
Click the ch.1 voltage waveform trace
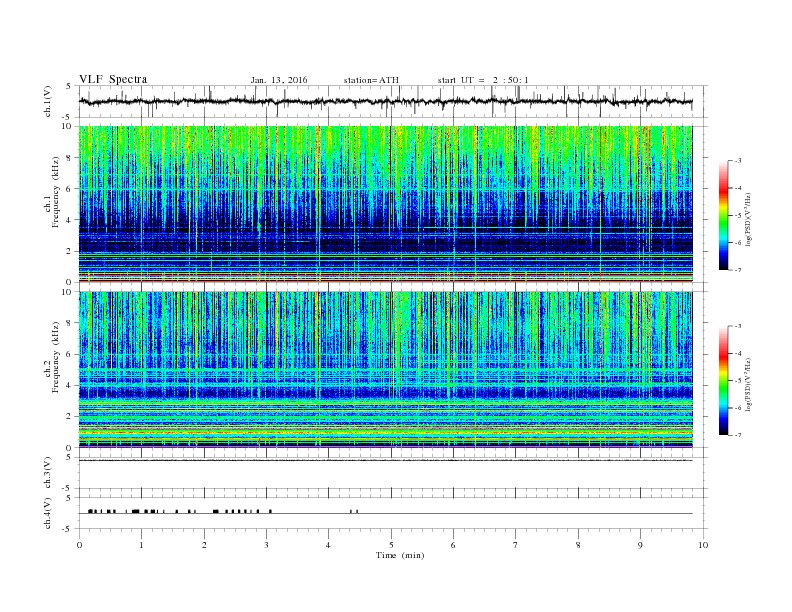pyautogui.click(x=385, y=101)
